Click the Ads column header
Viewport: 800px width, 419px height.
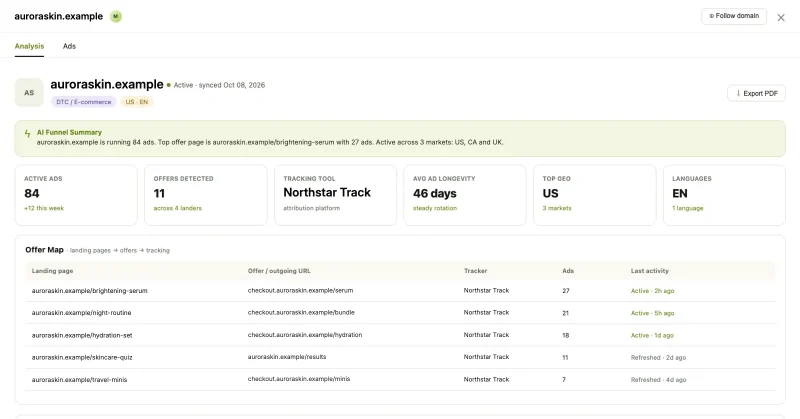point(568,271)
